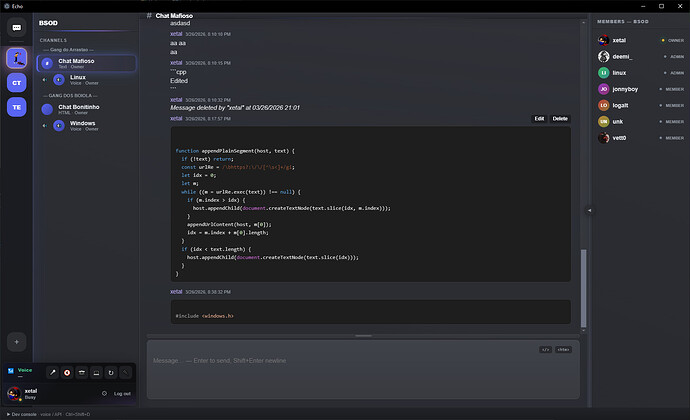Open the CT server icon
690x420 pixels.
click(17, 83)
